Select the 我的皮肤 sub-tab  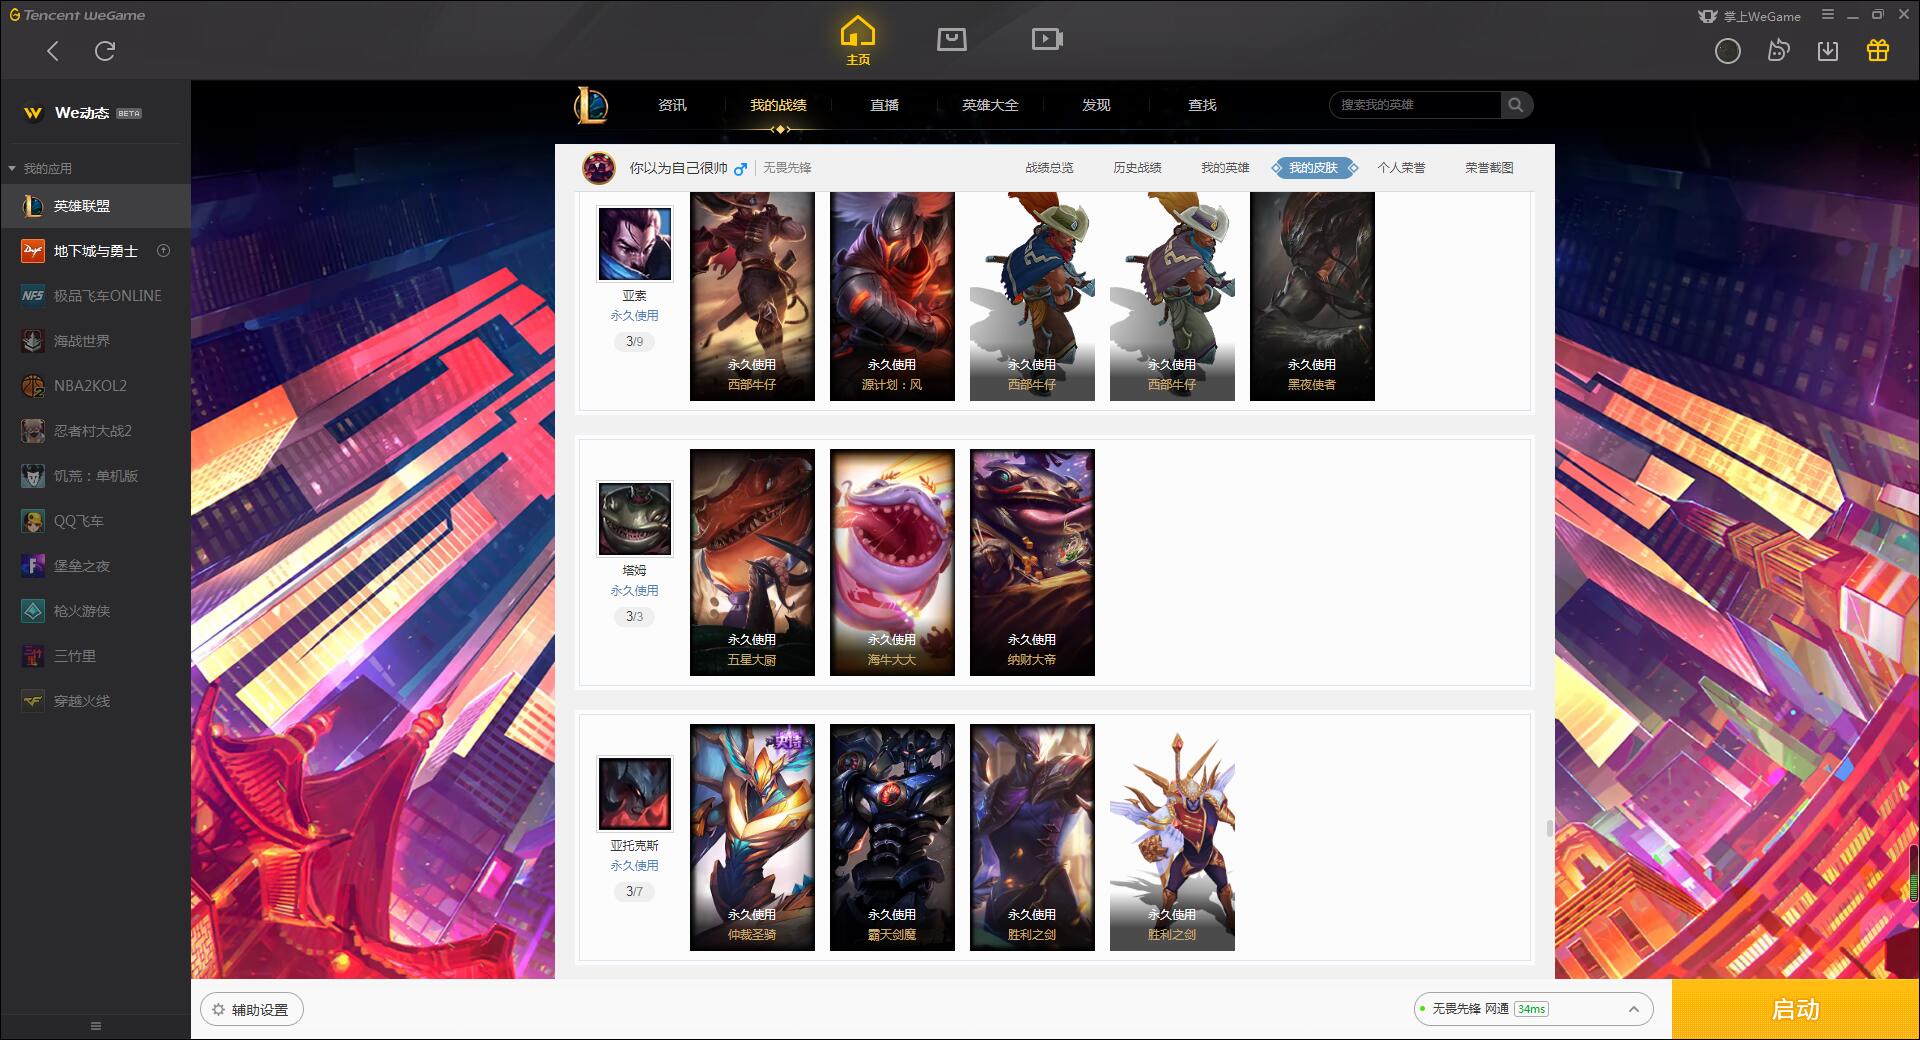pos(1313,168)
